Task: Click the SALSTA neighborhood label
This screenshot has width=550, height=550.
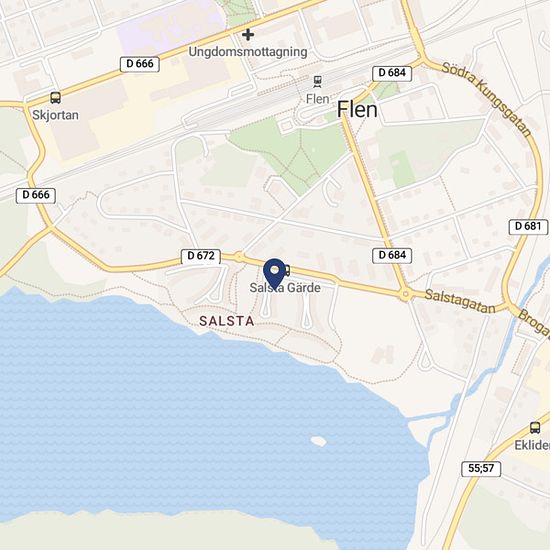Action: (227, 321)
